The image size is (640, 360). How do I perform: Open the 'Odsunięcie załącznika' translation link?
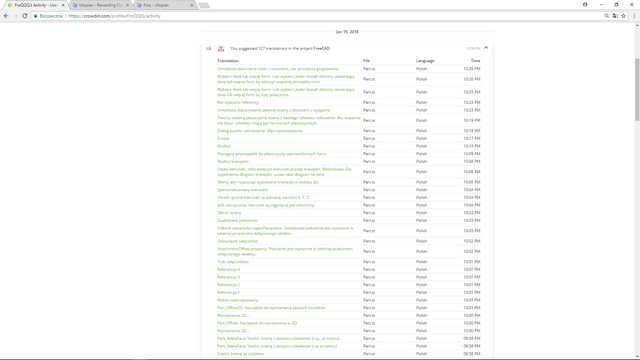pyautogui.click(x=237, y=241)
